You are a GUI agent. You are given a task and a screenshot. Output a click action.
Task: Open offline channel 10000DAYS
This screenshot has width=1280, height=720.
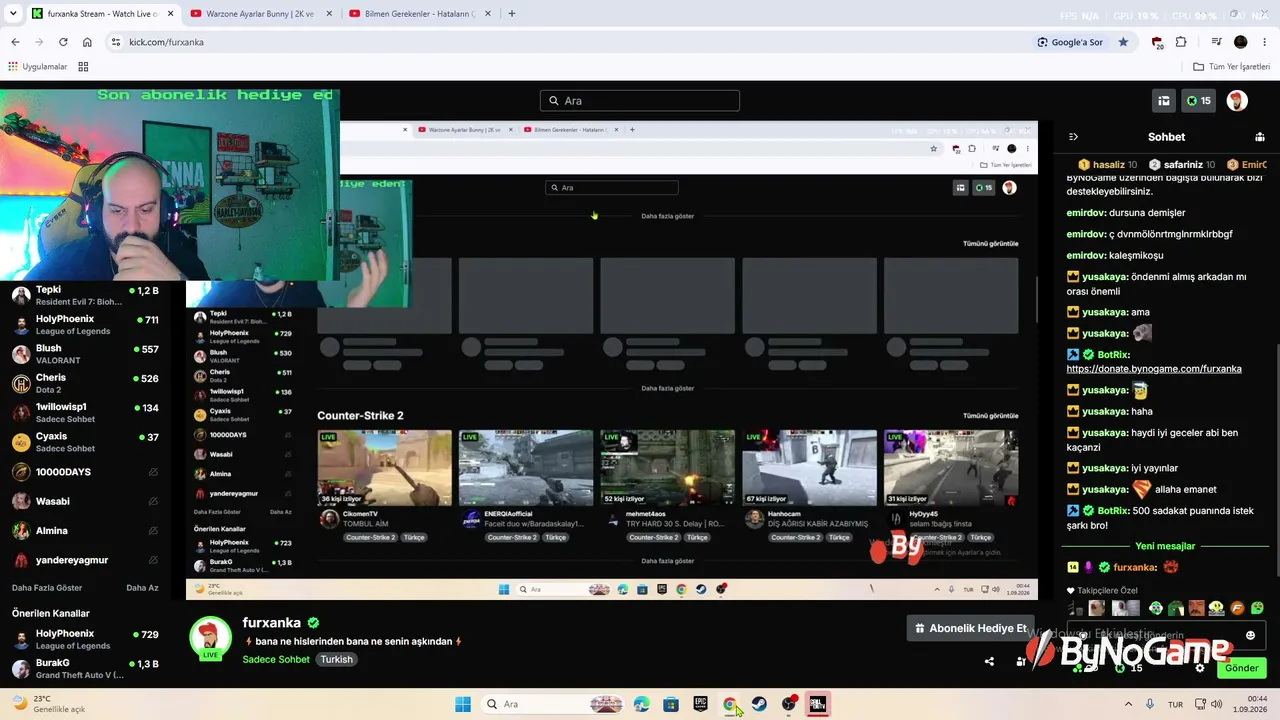click(85, 472)
